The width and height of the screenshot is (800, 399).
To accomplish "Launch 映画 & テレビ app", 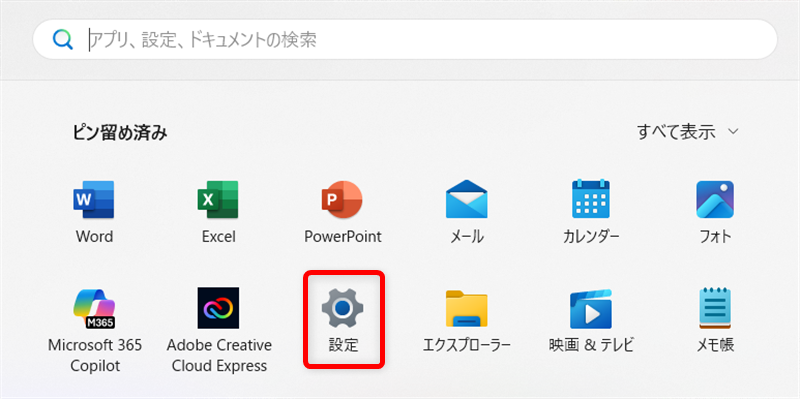I will pos(591,308).
